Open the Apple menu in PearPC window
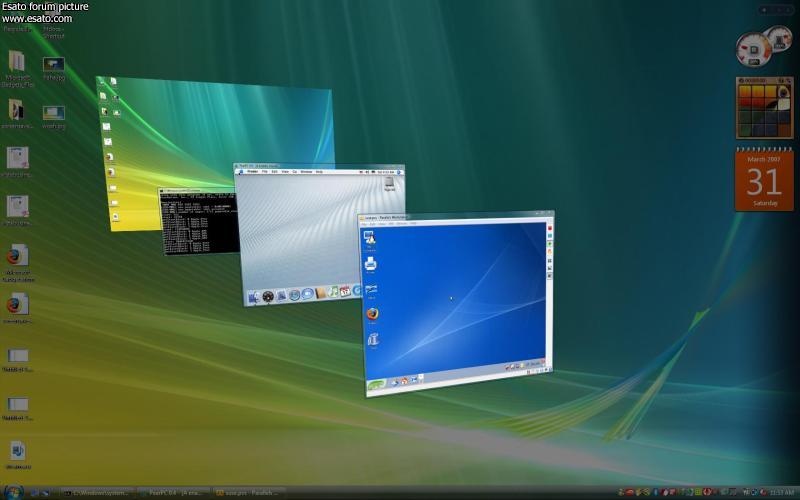The height and width of the screenshot is (500, 800). [240, 172]
